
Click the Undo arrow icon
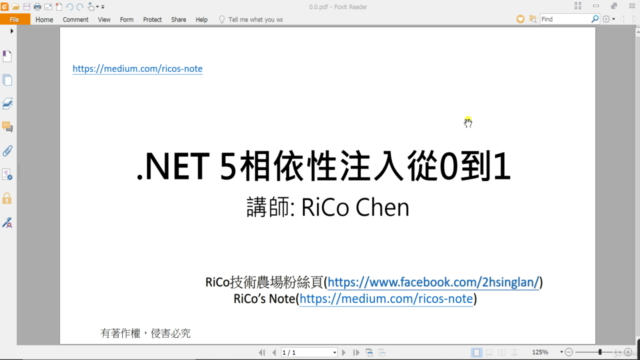(69, 7)
